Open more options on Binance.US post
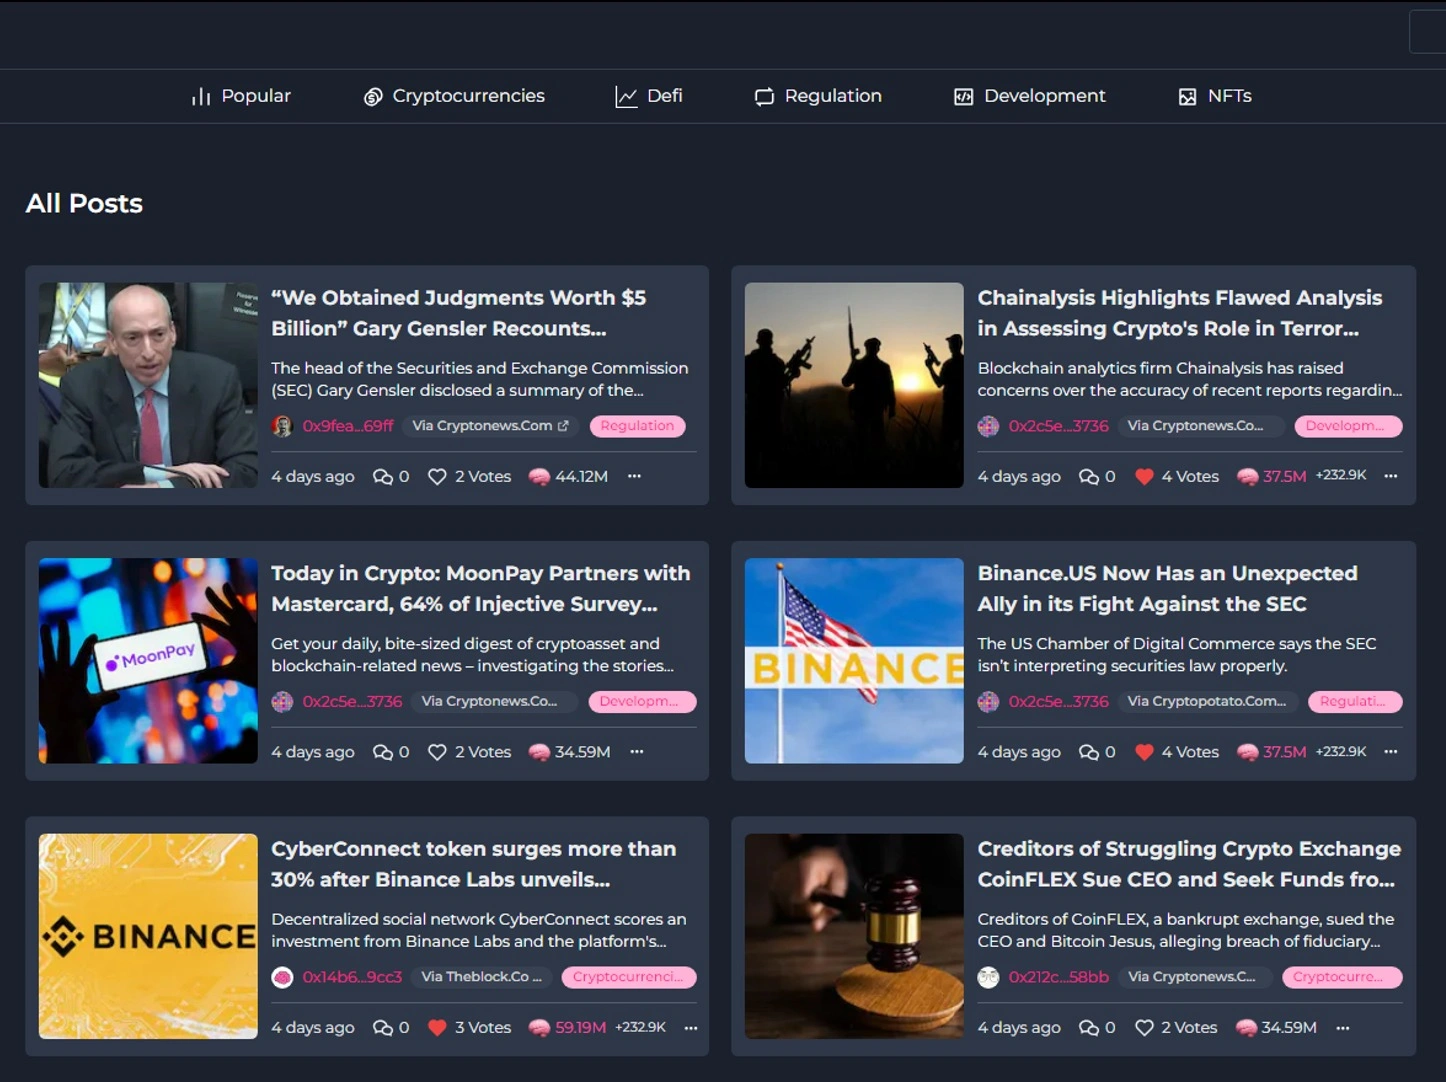The width and height of the screenshot is (1446, 1082). pyautogui.click(x=1391, y=751)
